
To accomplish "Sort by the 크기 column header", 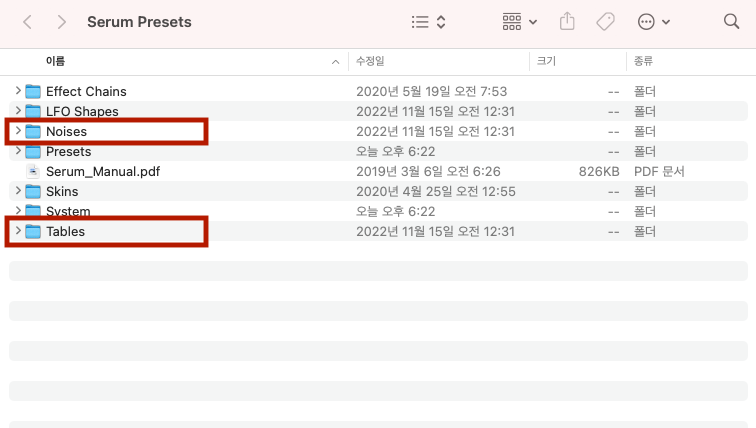I will click(x=546, y=61).
